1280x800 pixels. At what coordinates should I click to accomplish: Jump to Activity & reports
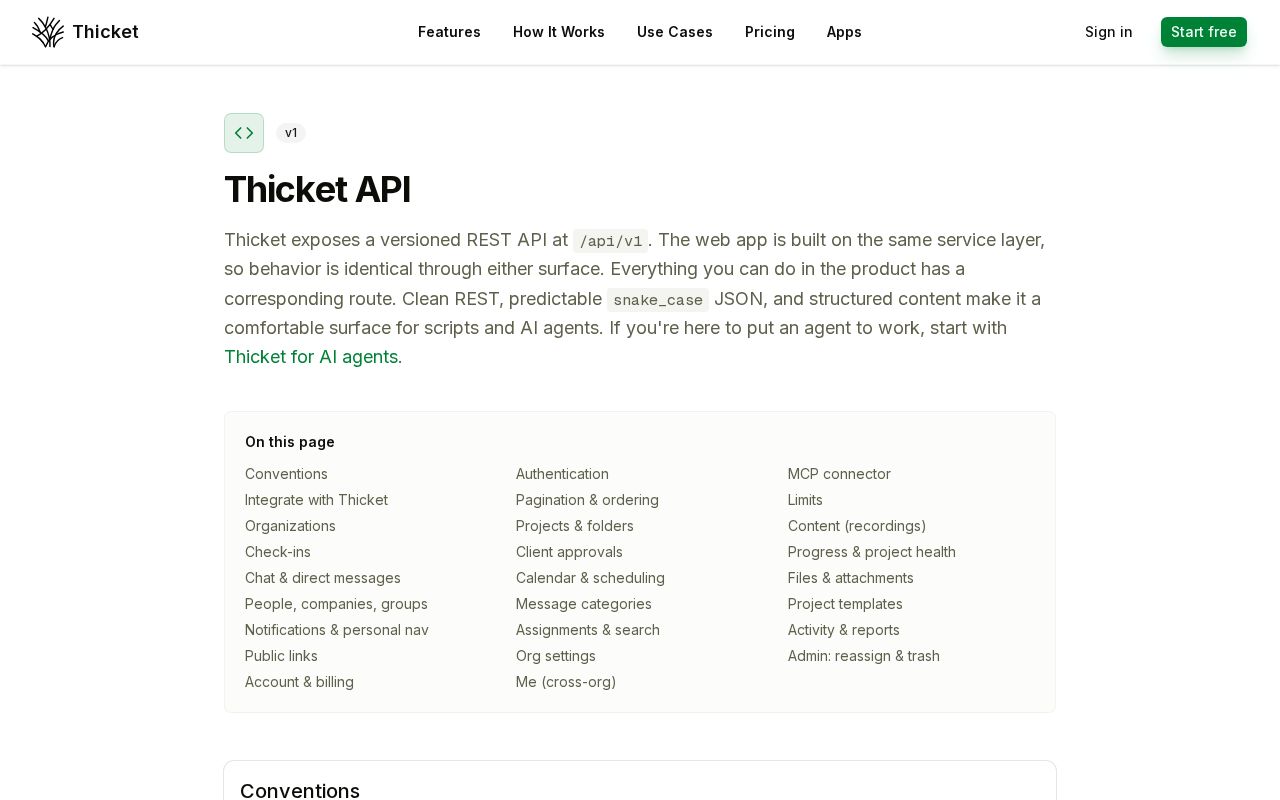click(844, 630)
